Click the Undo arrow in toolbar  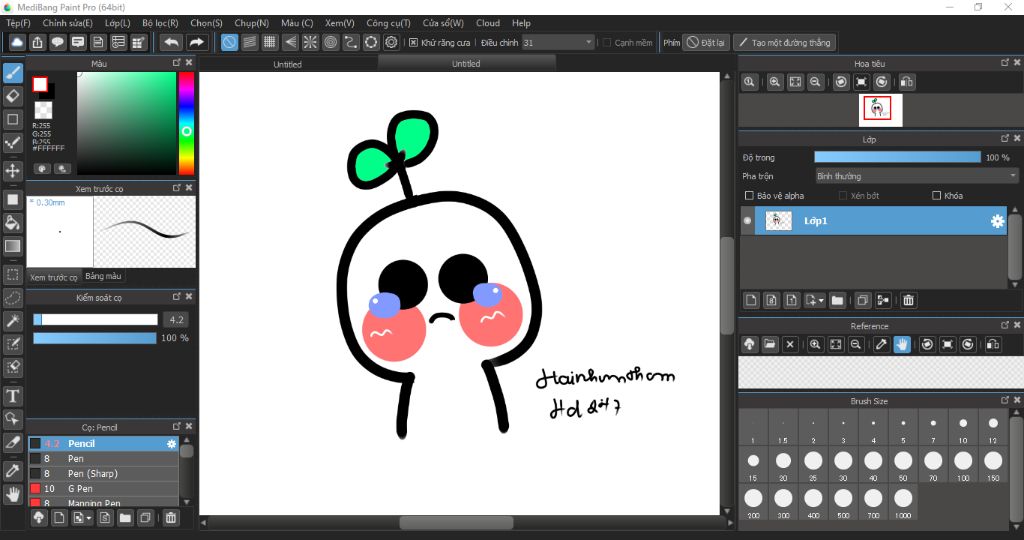172,42
